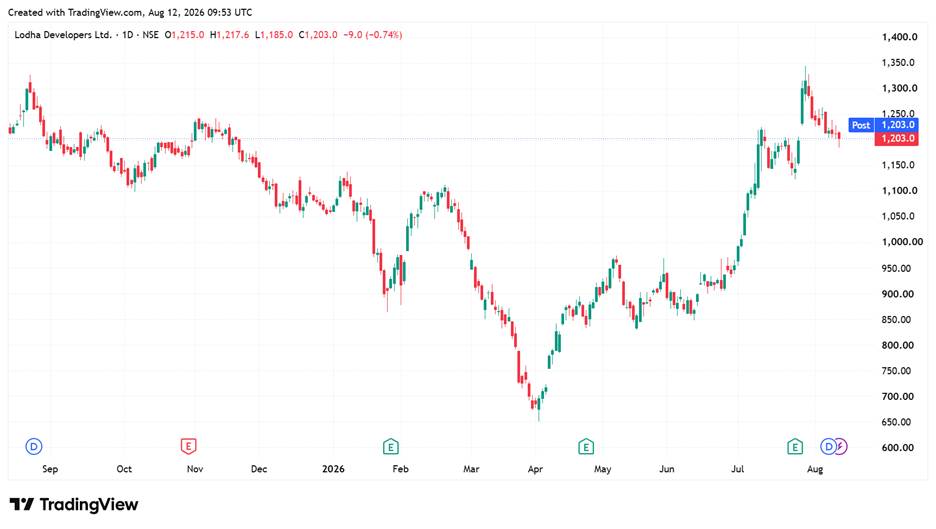Click the TradingView logo at the bottom
The image size is (936, 529).
[74, 505]
